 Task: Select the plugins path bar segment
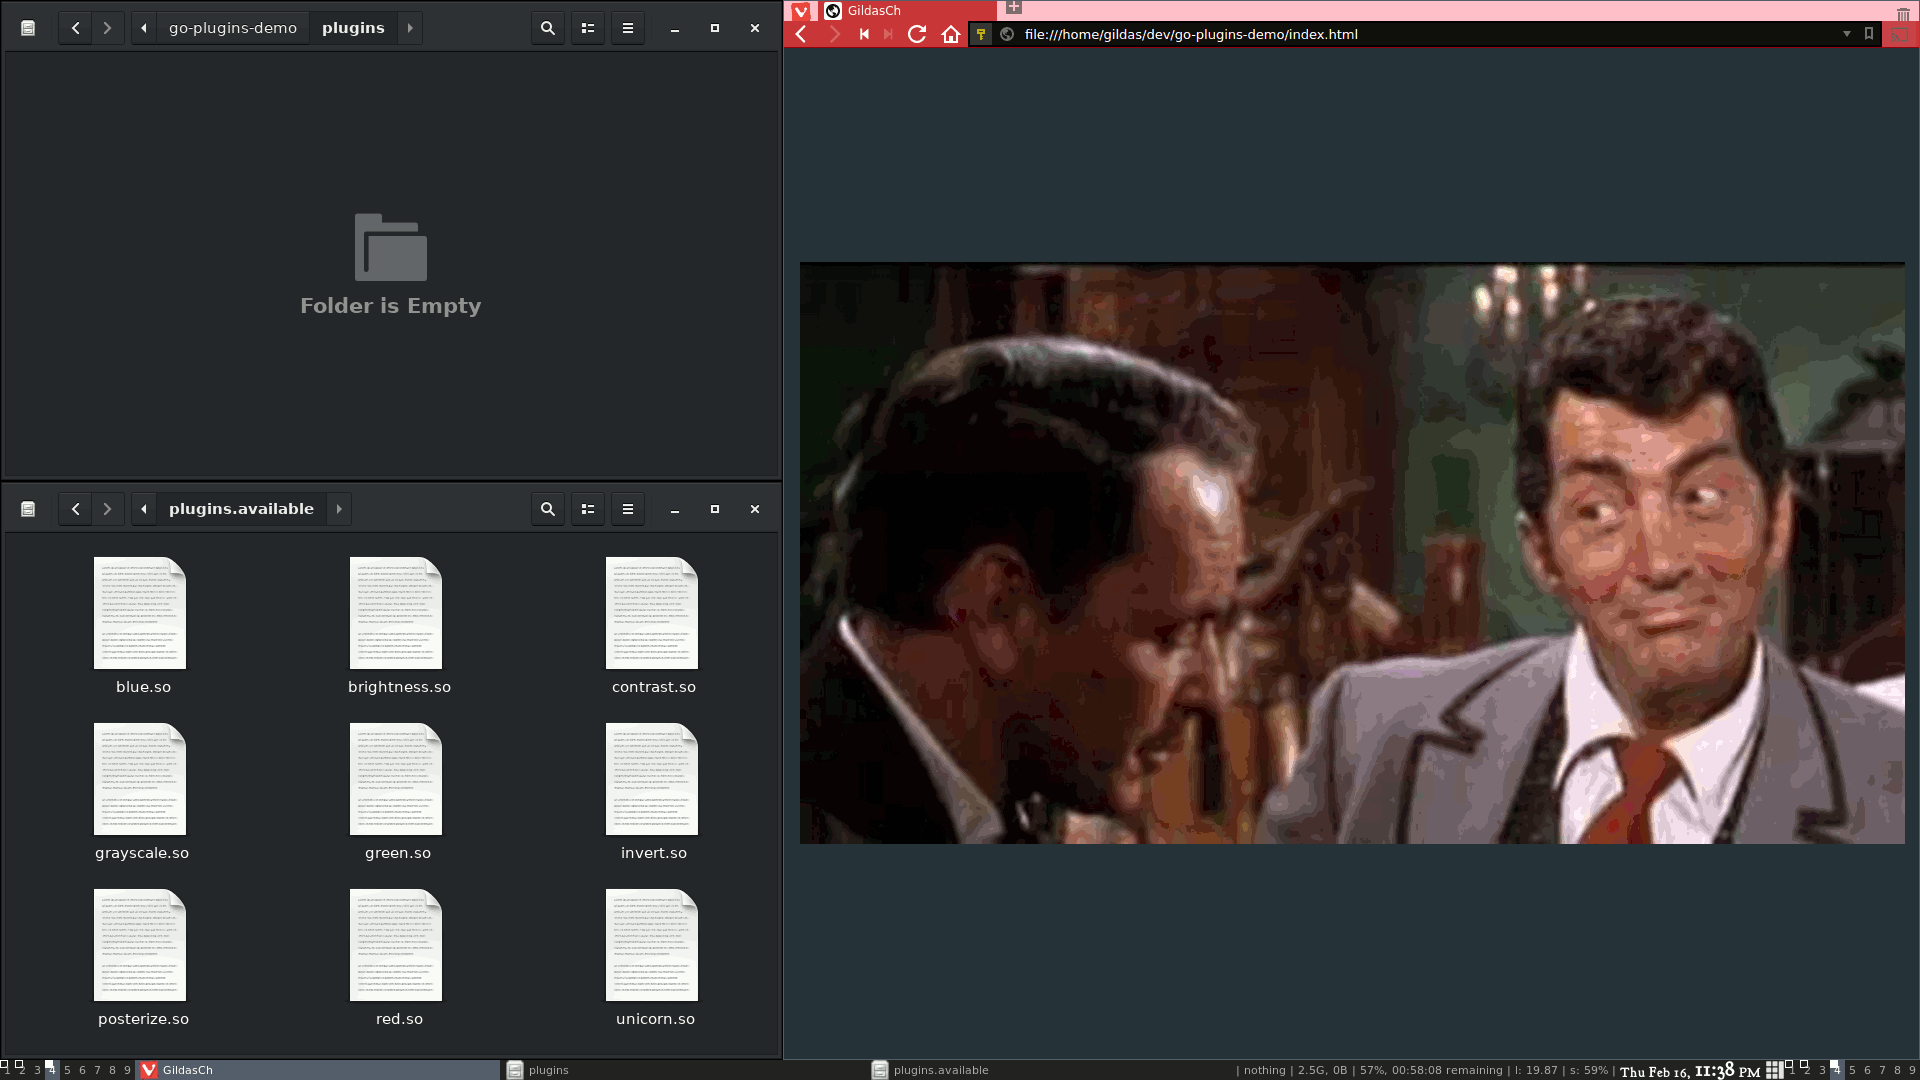click(353, 28)
